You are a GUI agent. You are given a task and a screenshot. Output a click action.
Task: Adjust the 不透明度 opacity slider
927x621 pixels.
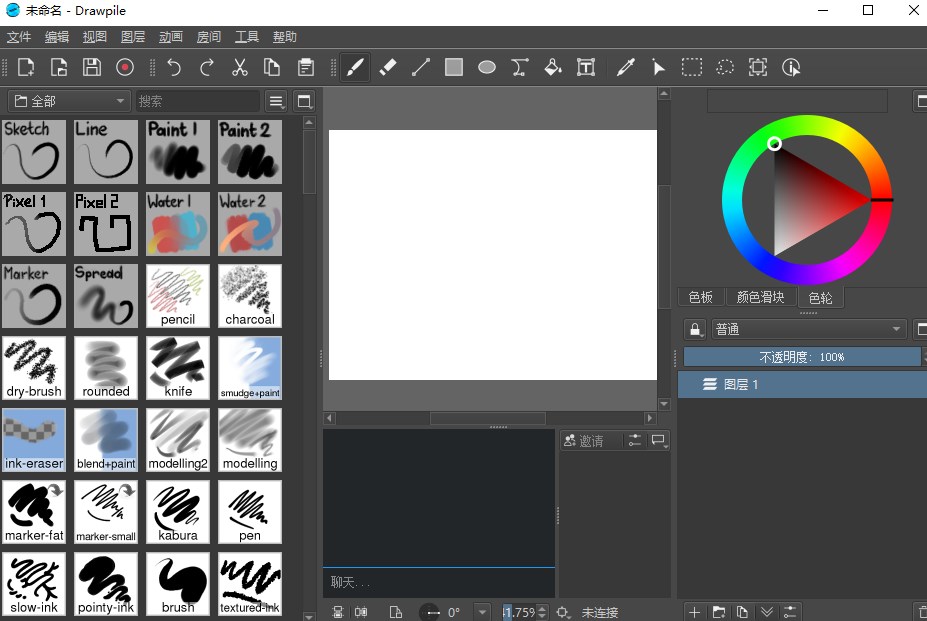click(800, 356)
